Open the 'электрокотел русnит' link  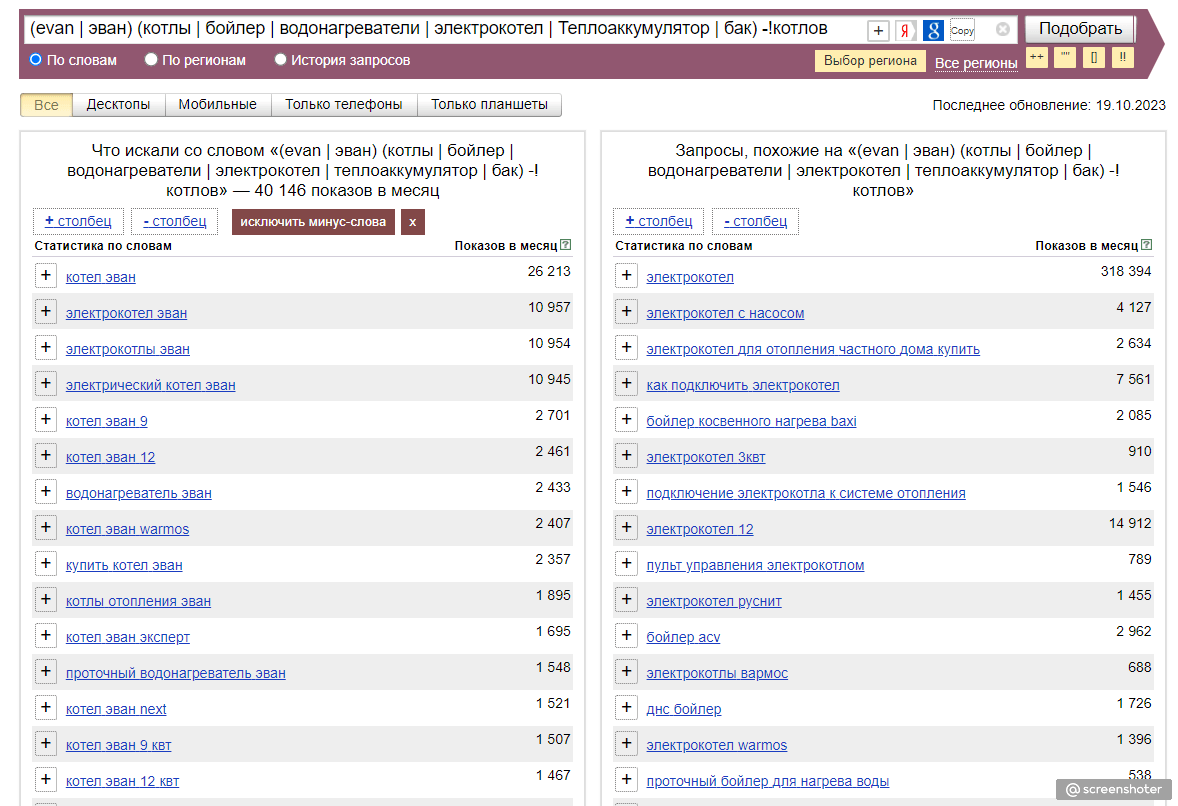click(714, 601)
